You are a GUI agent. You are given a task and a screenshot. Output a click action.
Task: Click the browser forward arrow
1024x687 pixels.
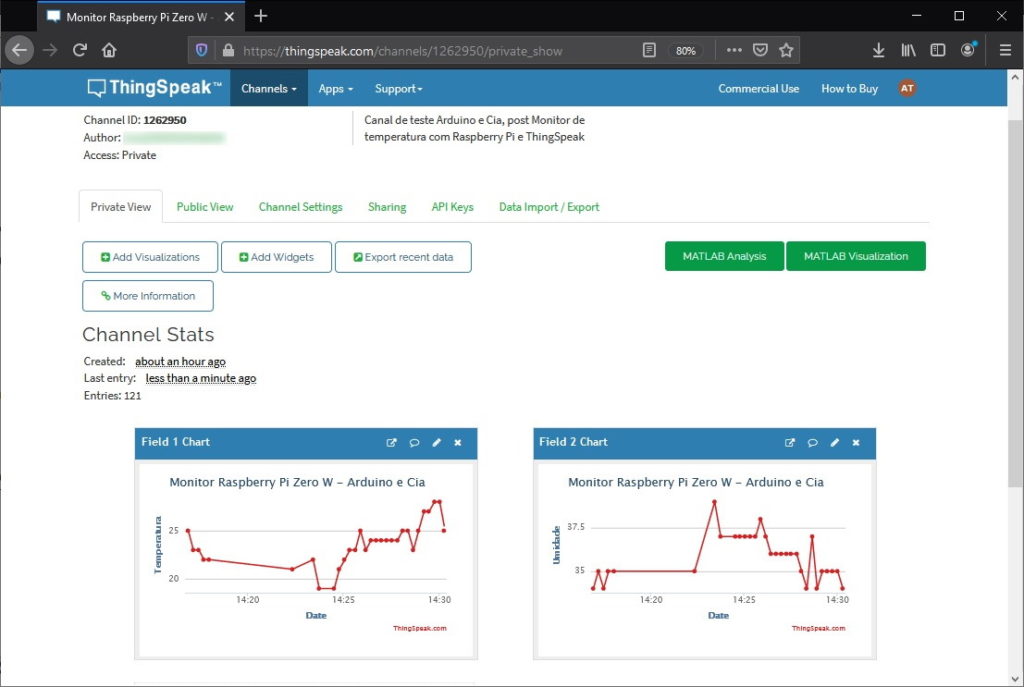[50, 50]
